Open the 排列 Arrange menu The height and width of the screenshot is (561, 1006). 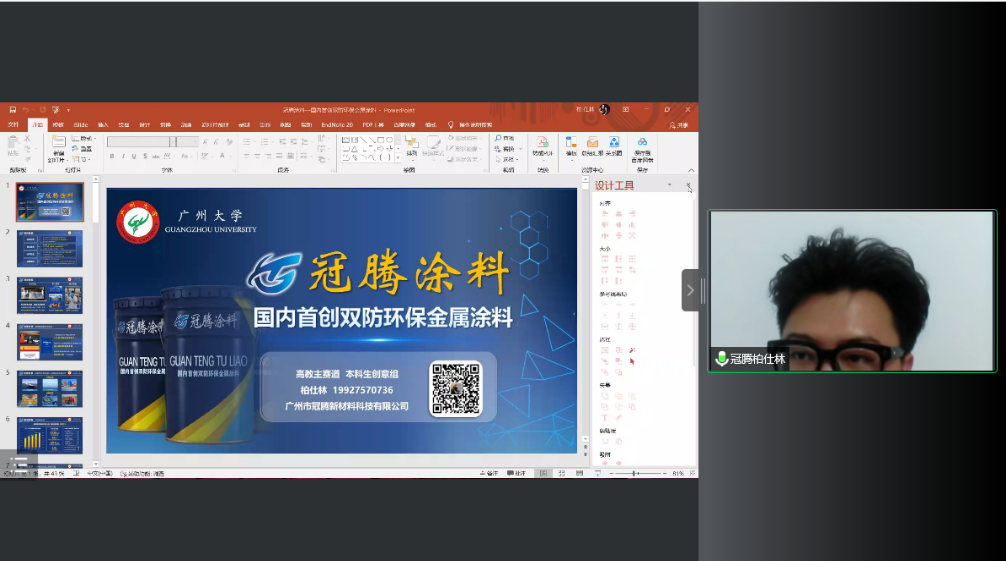point(411,148)
